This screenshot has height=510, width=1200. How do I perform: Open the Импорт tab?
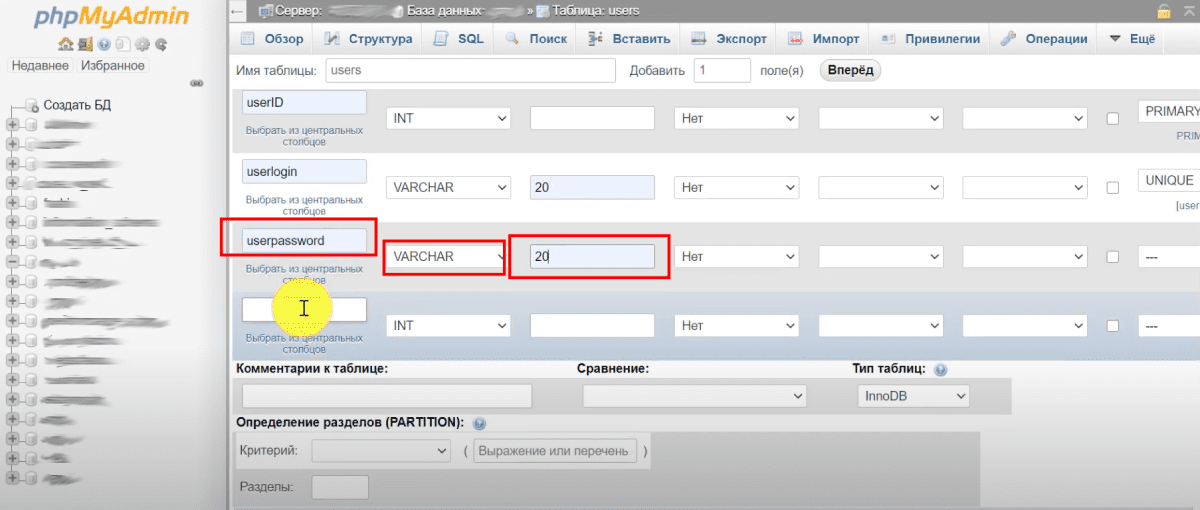point(824,39)
